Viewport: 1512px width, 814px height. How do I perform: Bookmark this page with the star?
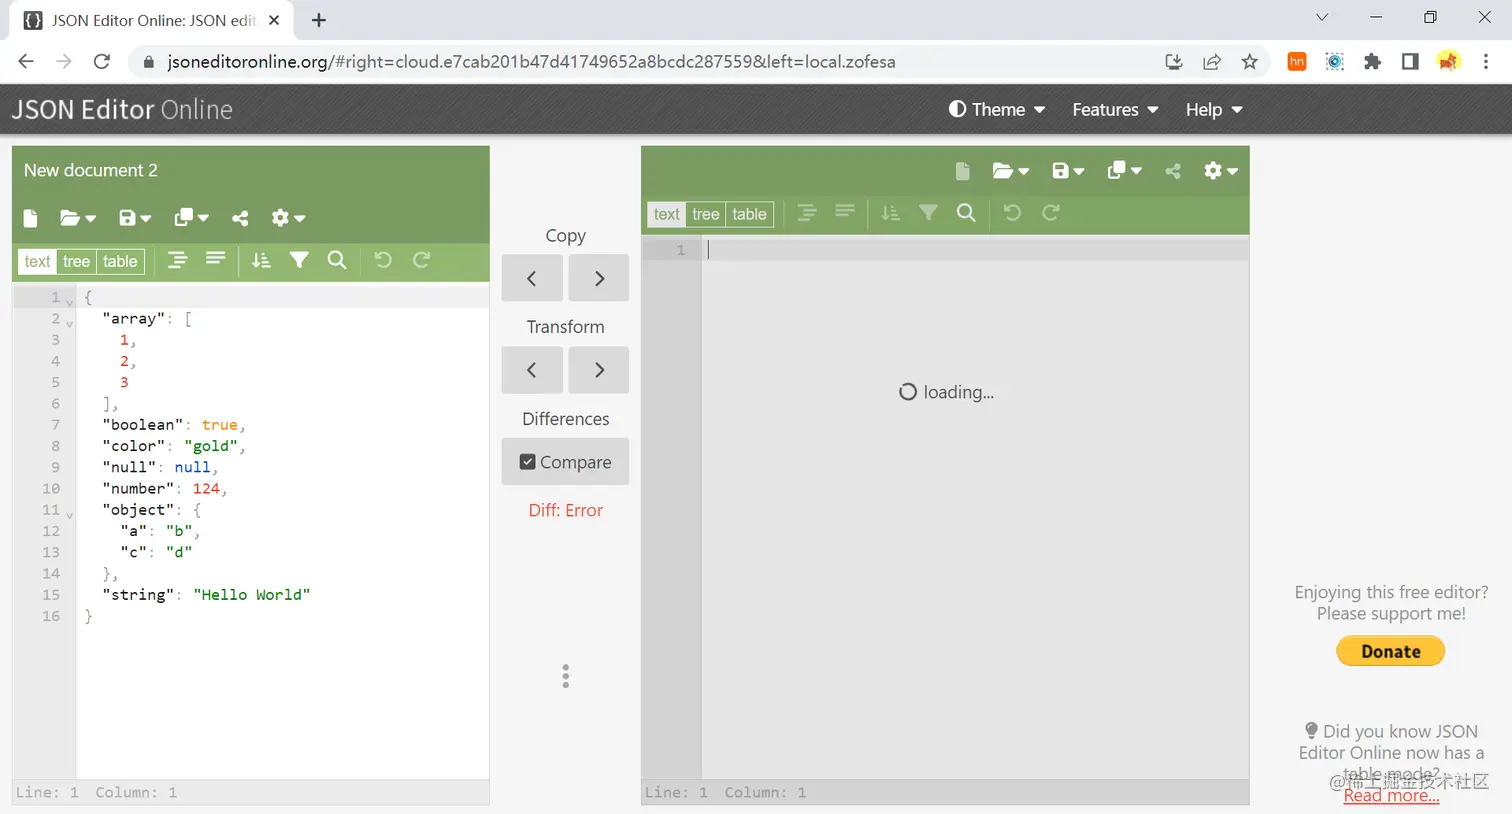pyautogui.click(x=1250, y=62)
